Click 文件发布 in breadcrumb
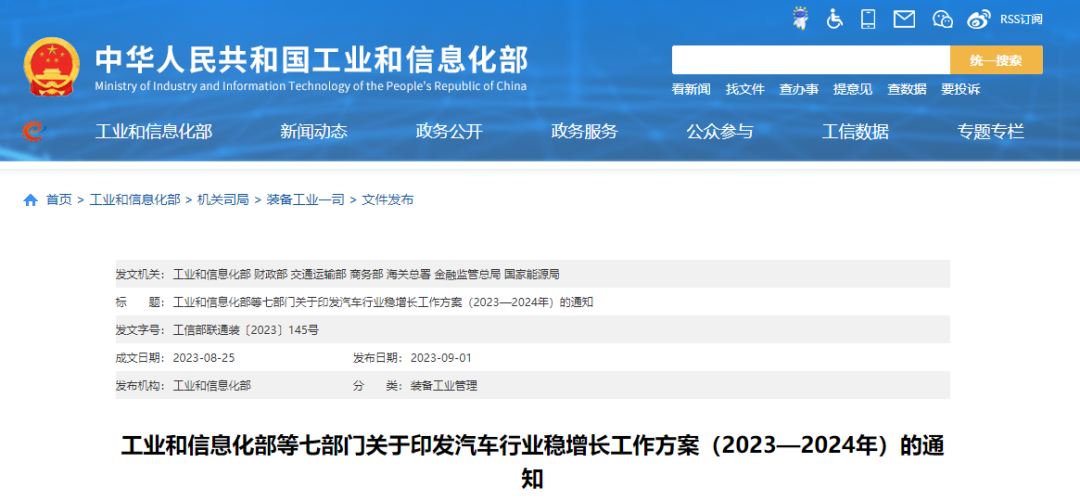 coord(388,200)
